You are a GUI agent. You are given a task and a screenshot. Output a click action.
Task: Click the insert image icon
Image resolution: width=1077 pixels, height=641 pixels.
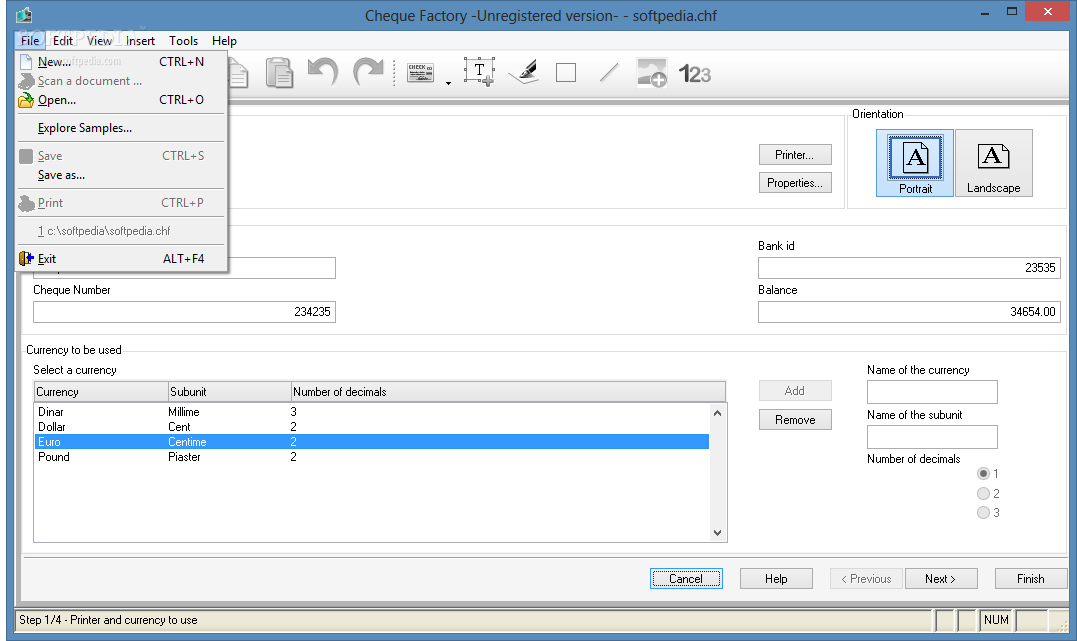pyautogui.click(x=651, y=72)
